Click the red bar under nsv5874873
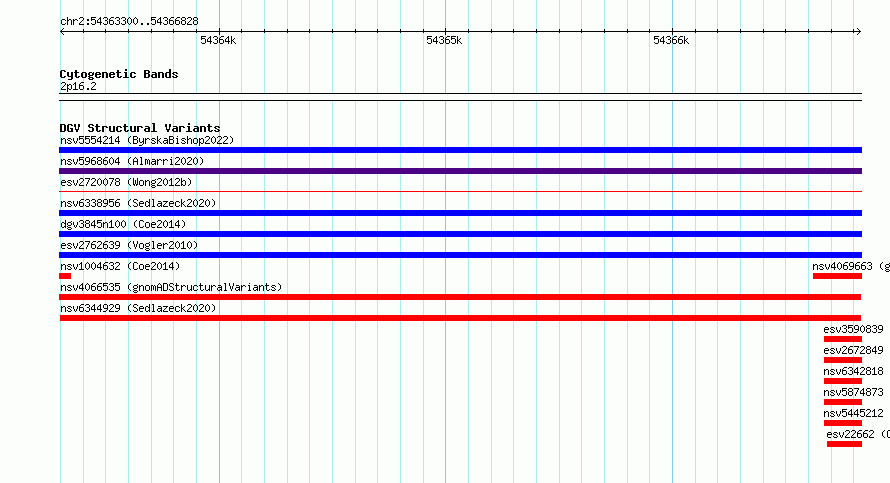This screenshot has height=483, width=890. [843, 402]
